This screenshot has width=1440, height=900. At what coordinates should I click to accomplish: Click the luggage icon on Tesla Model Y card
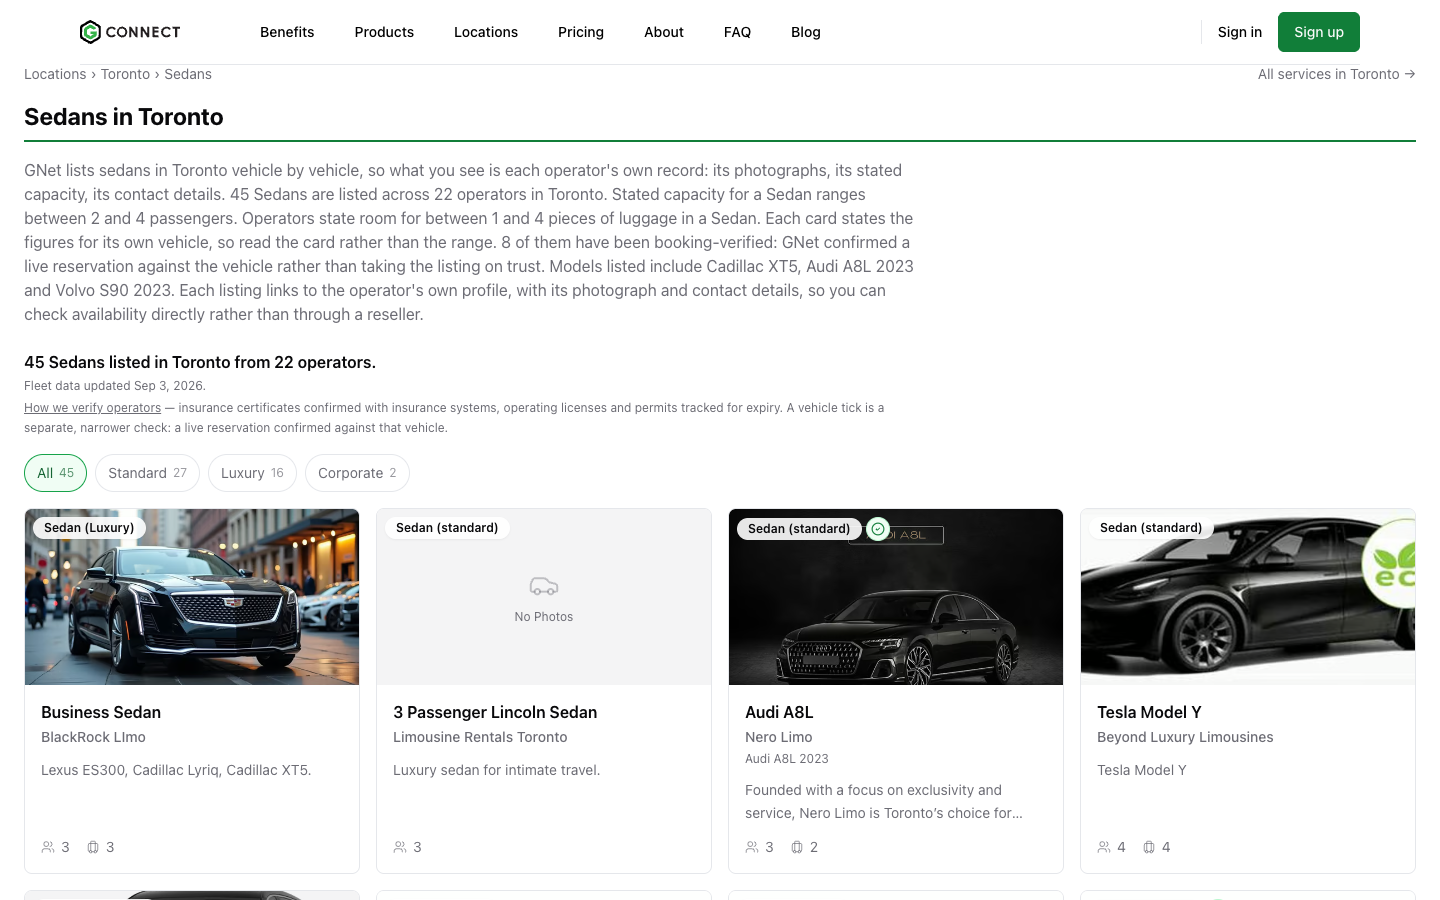pyautogui.click(x=1149, y=847)
